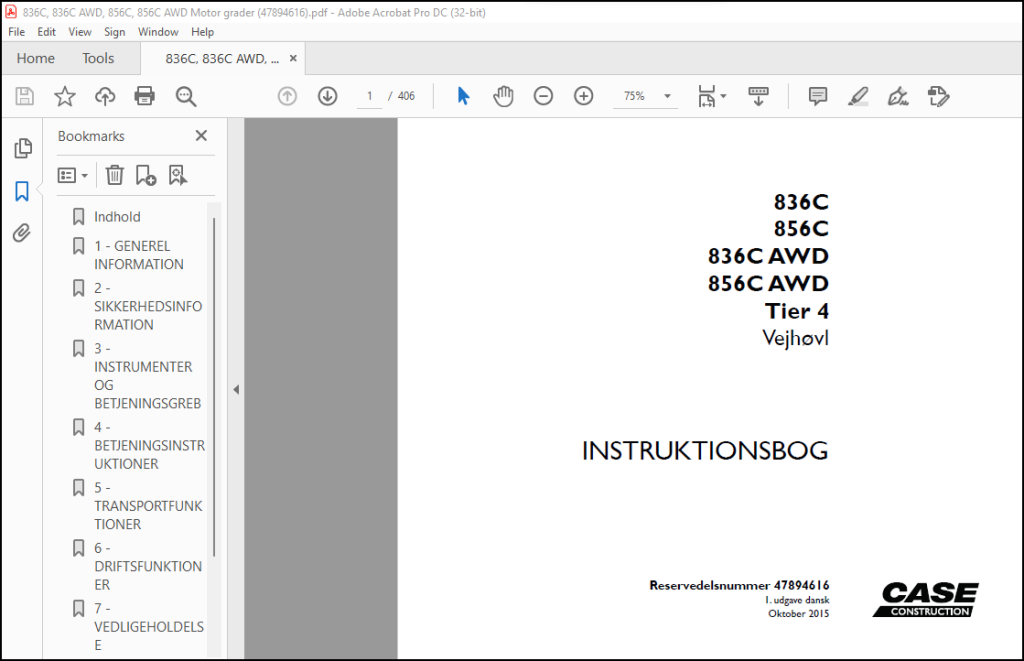Click the total pages 406 label
The image size is (1024, 661).
click(406, 96)
